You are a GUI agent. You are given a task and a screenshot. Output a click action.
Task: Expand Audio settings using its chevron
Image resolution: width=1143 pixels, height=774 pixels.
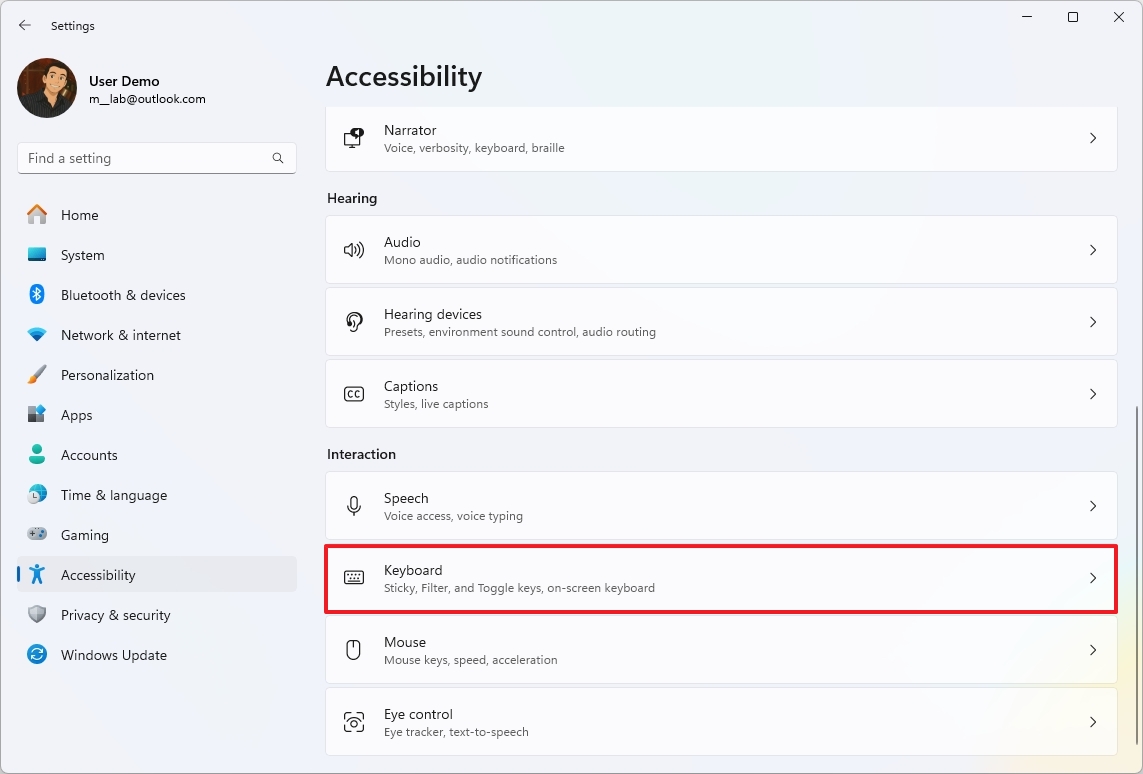(1092, 250)
